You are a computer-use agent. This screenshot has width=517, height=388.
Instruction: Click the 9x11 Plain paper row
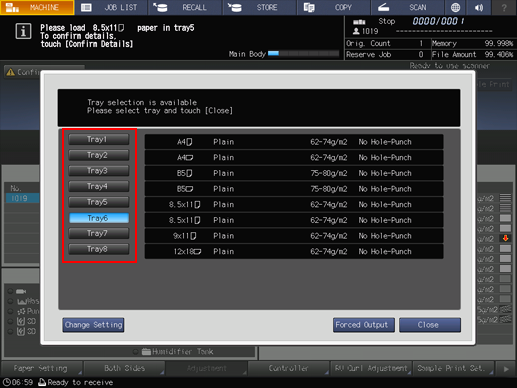click(294, 236)
